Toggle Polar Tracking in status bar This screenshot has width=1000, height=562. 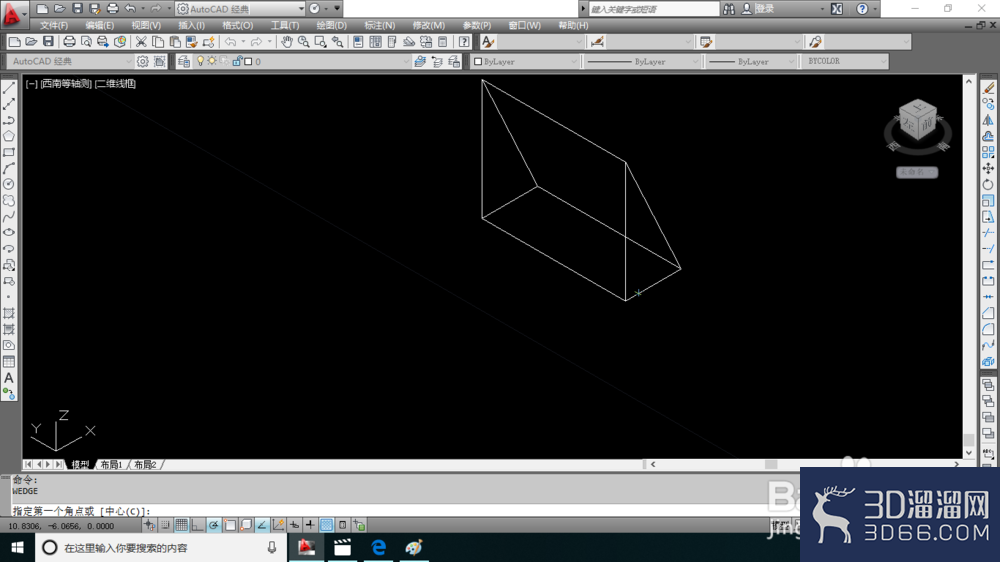214,526
